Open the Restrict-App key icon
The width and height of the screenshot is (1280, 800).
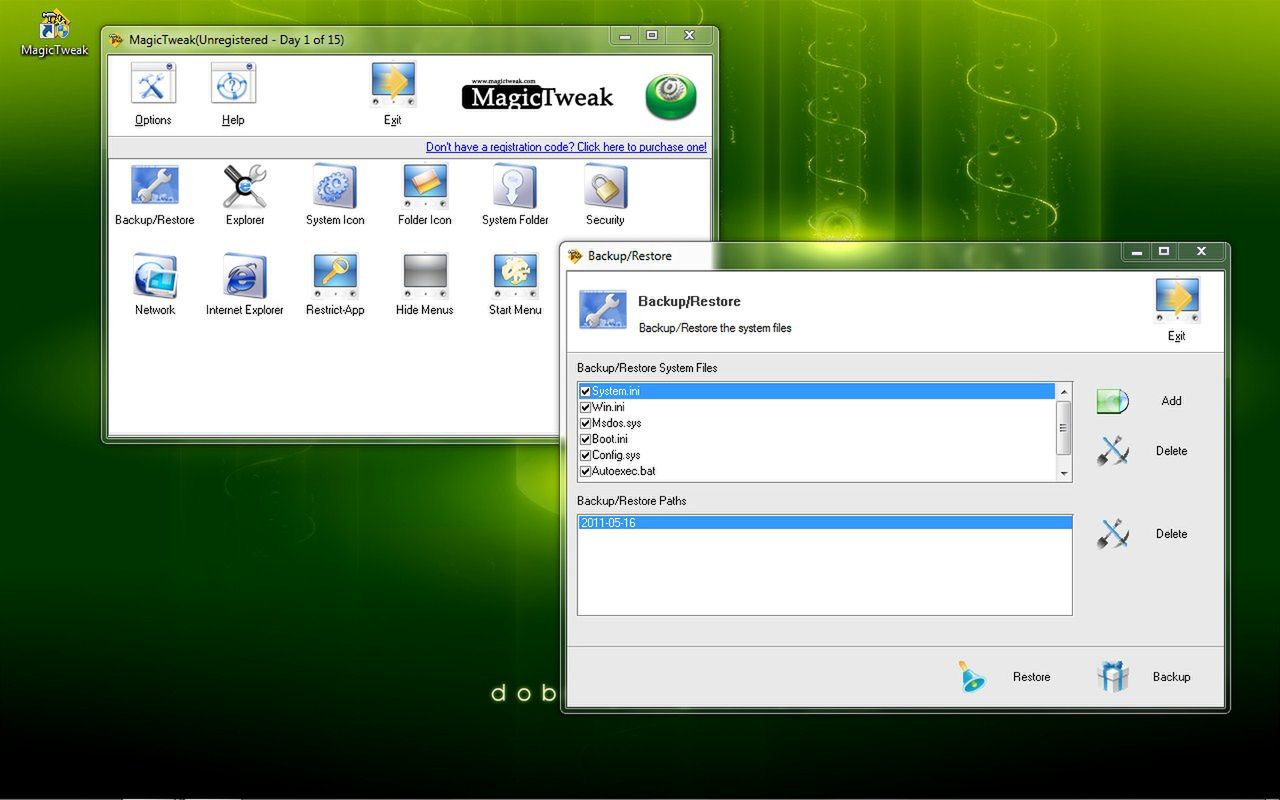[x=335, y=276]
